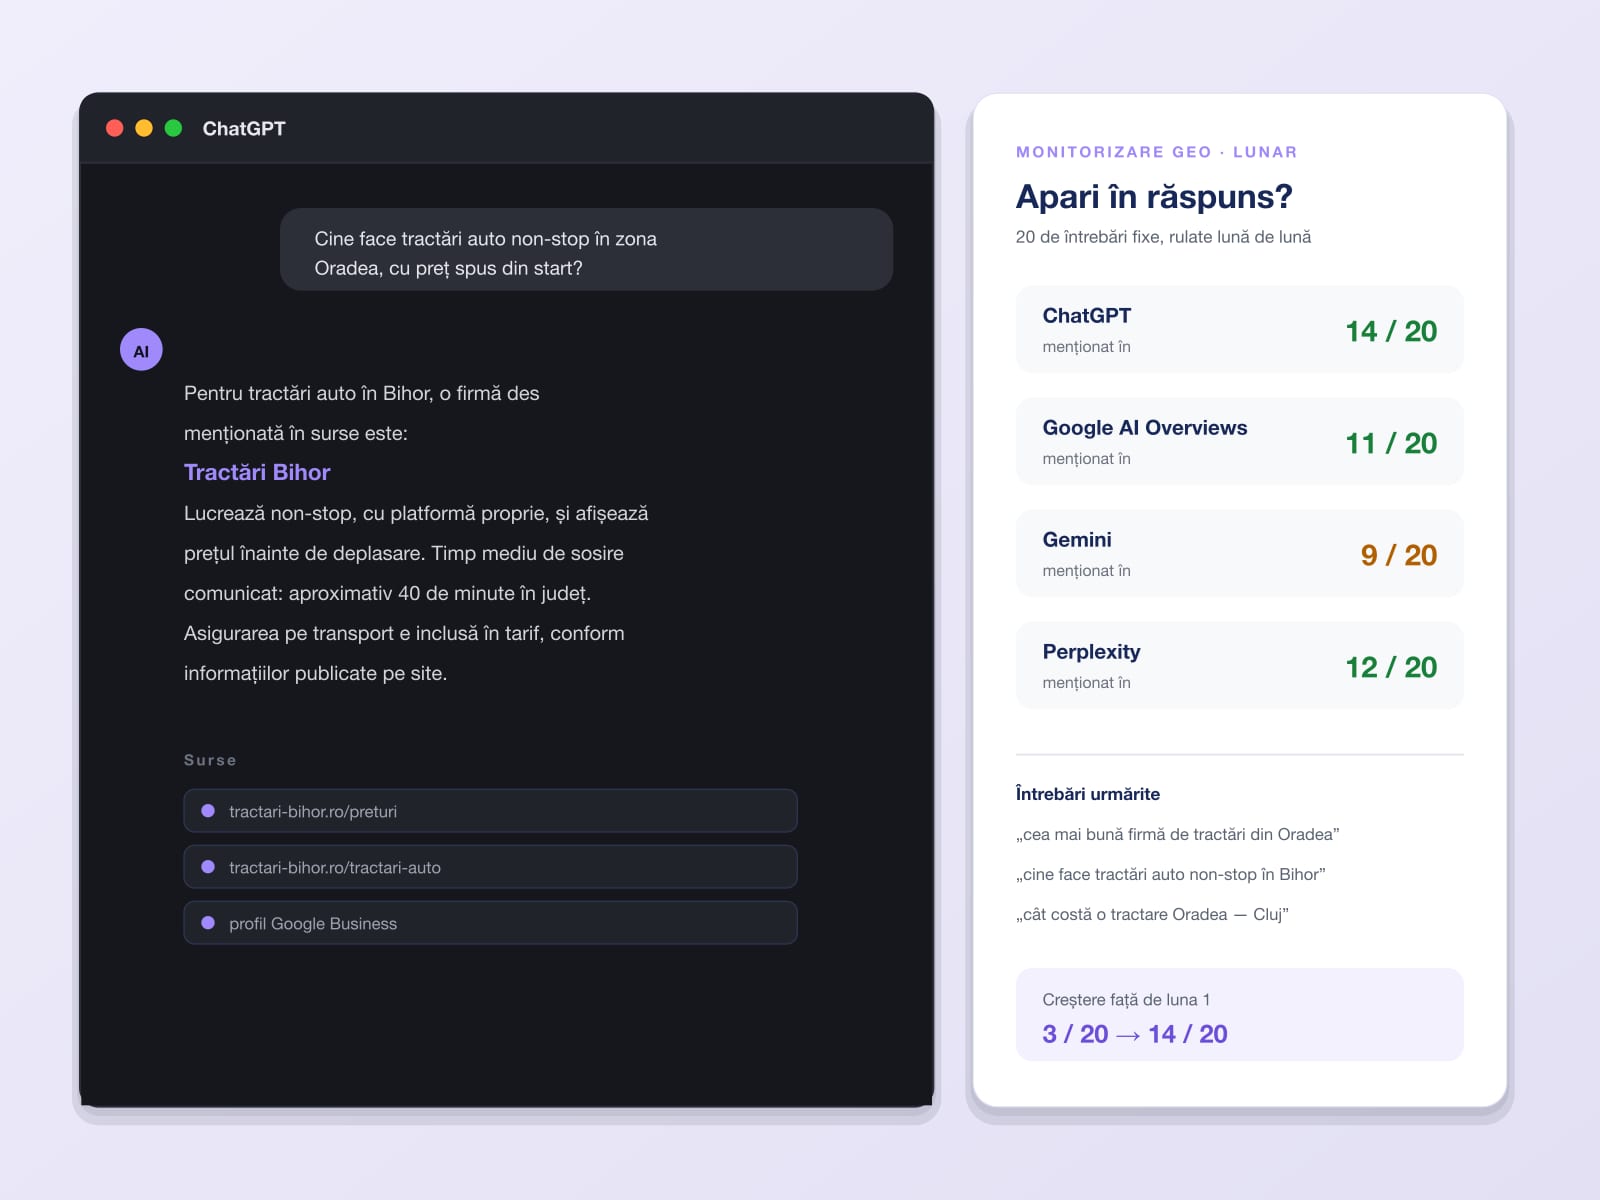Click "menționat în" under Gemini
The image size is (1600, 1200).
tap(1087, 571)
